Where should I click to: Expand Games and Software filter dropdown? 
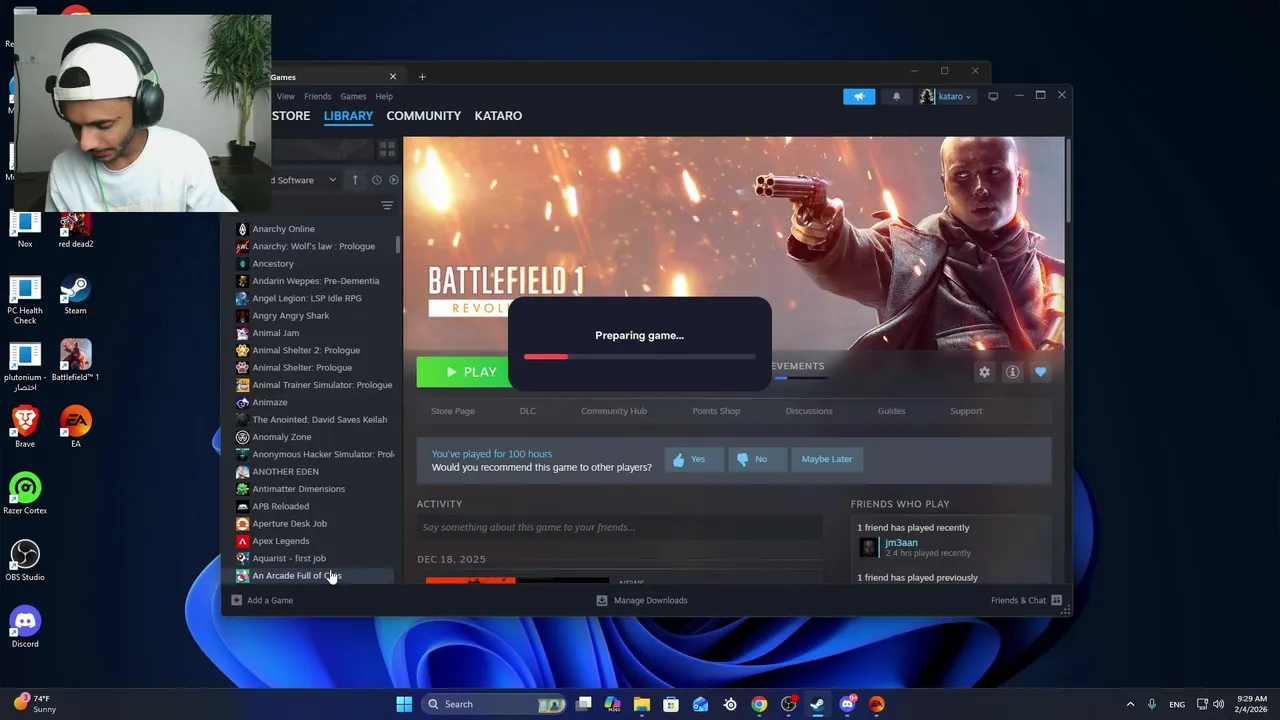306,180
